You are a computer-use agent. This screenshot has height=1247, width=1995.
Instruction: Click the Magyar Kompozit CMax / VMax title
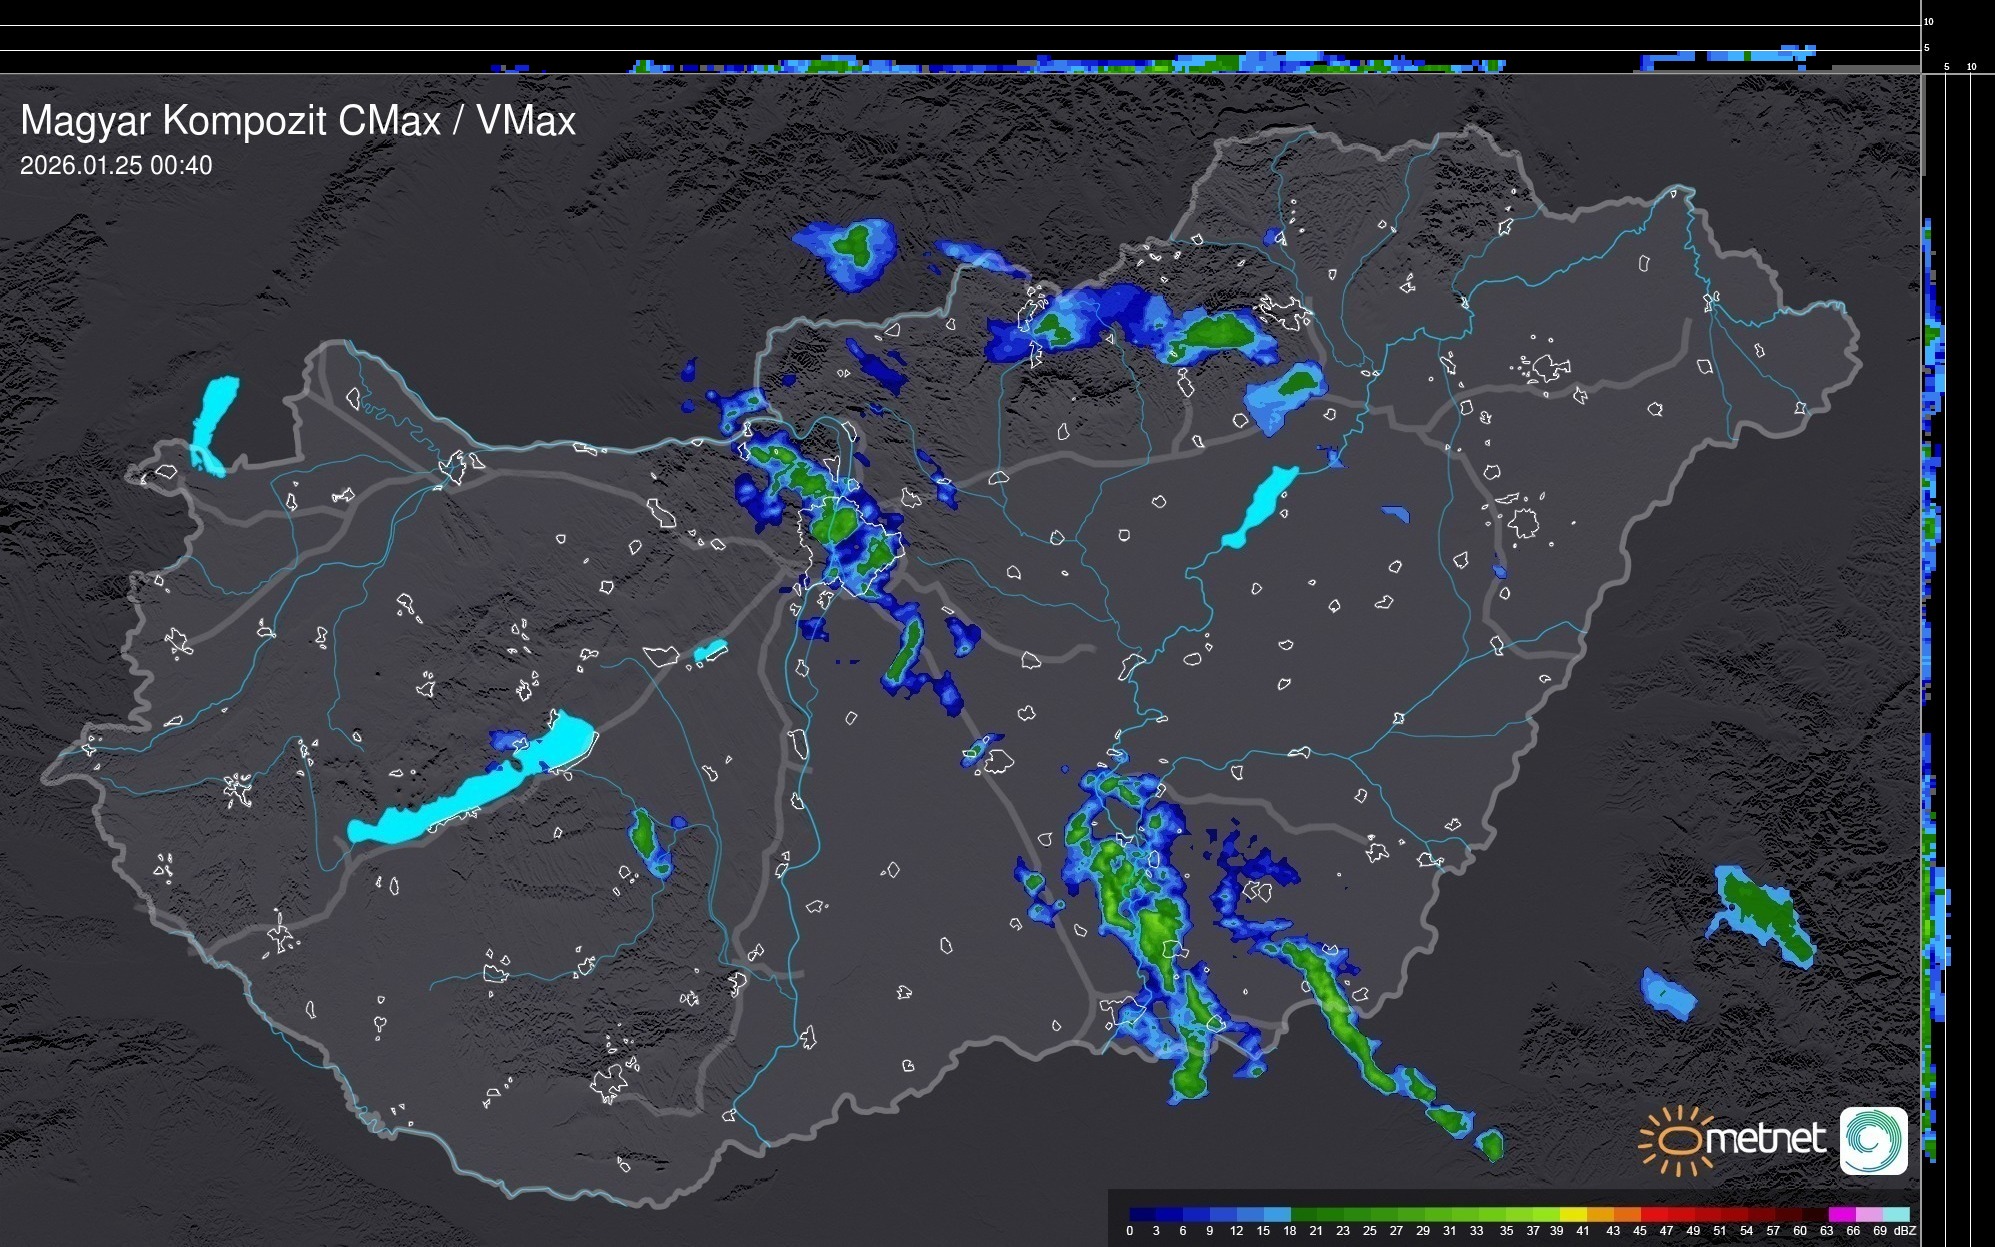(x=298, y=120)
